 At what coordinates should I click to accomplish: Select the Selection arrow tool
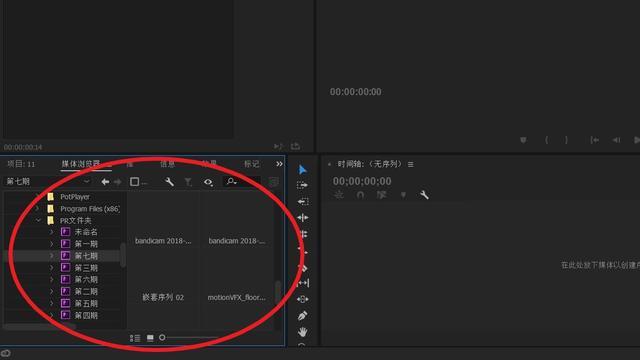(302, 169)
